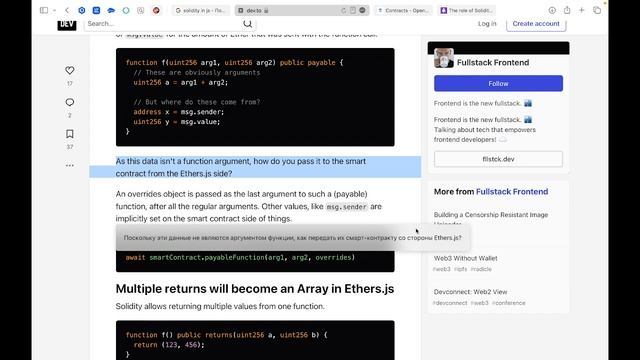
Task: Open 'Fullstack Frontend' link in More from heading
Action: coord(512,191)
